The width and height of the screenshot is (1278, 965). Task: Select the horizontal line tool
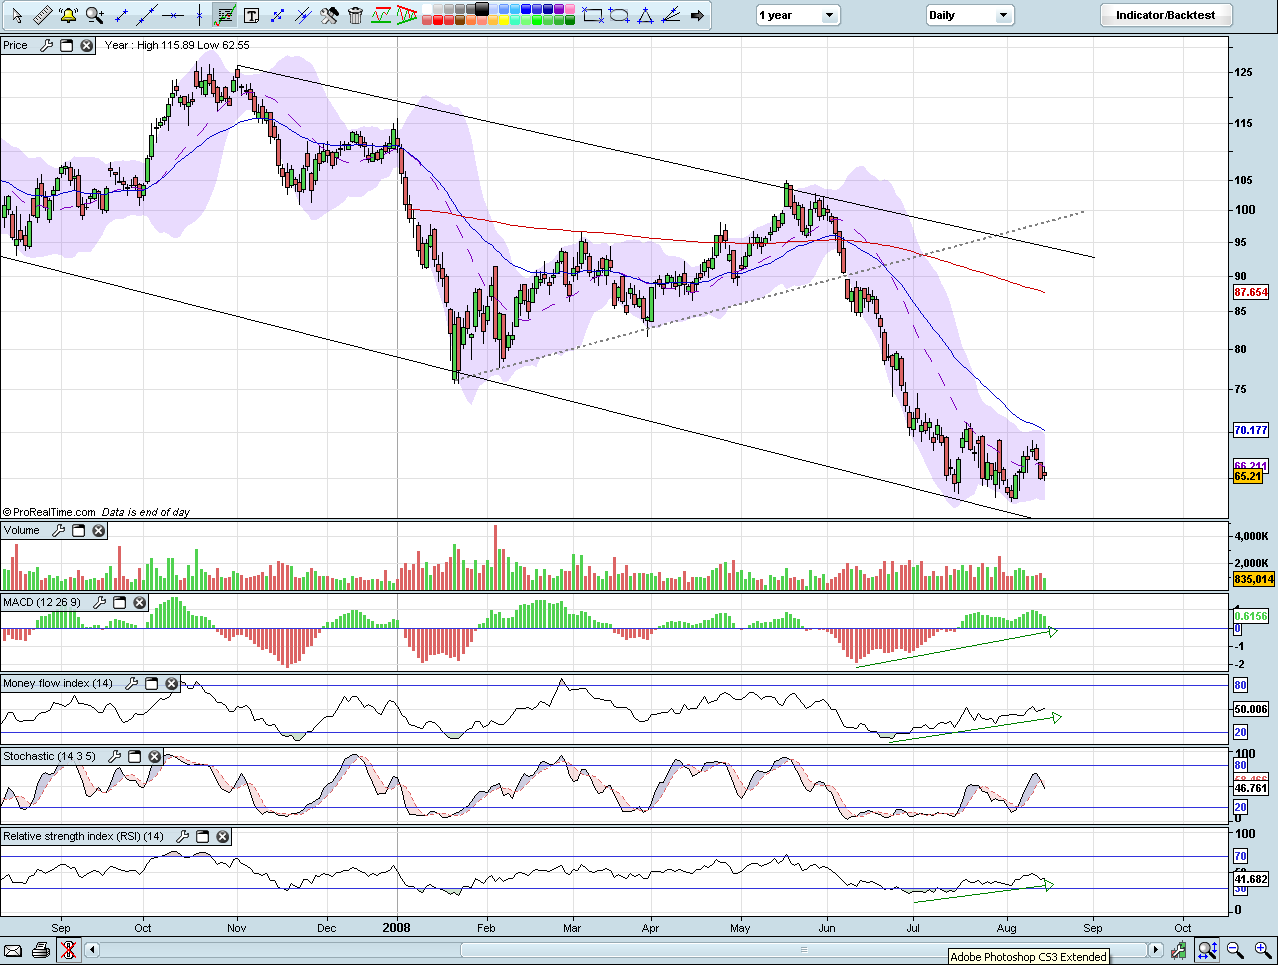(174, 15)
